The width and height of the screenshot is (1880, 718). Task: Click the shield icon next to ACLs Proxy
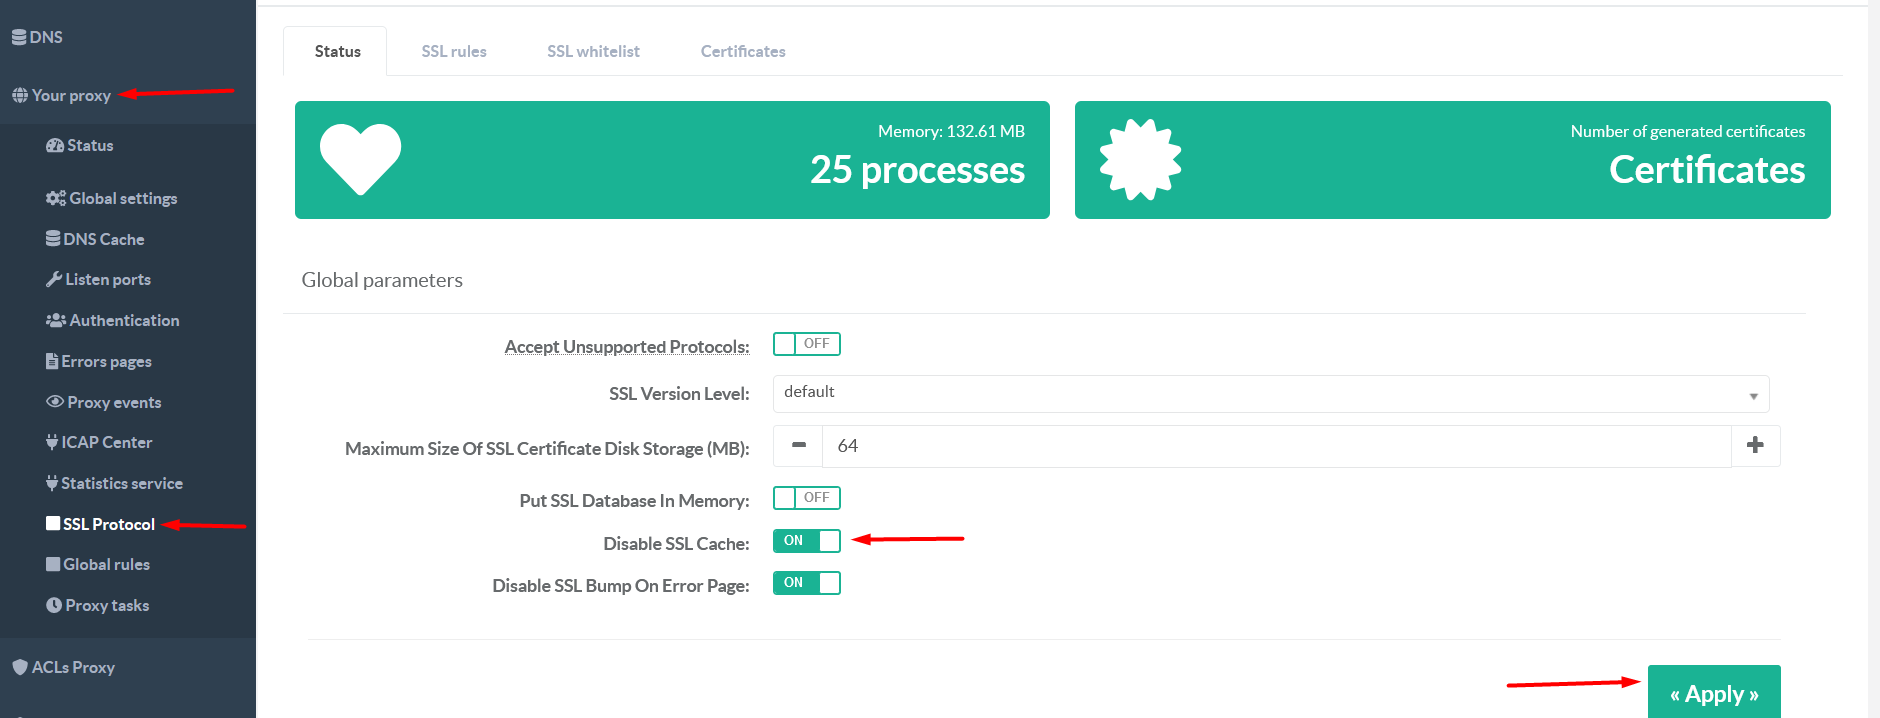click(20, 667)
